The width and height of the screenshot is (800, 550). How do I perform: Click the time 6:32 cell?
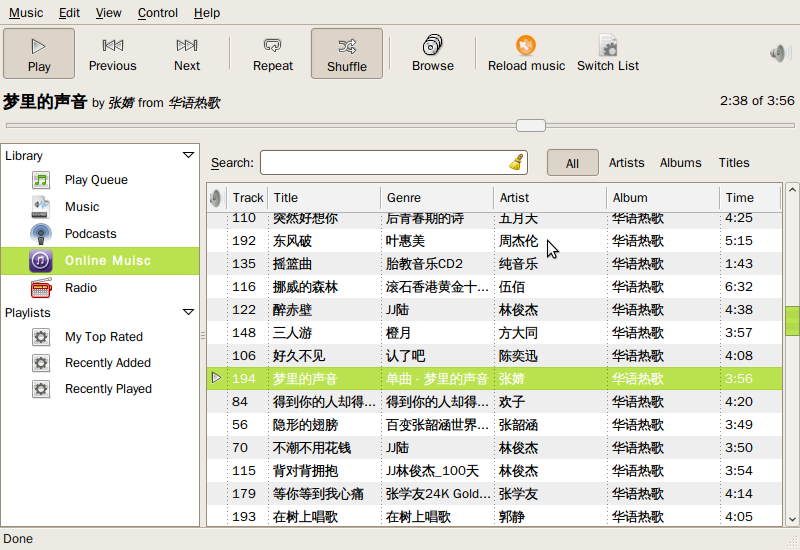coord(739,287)
